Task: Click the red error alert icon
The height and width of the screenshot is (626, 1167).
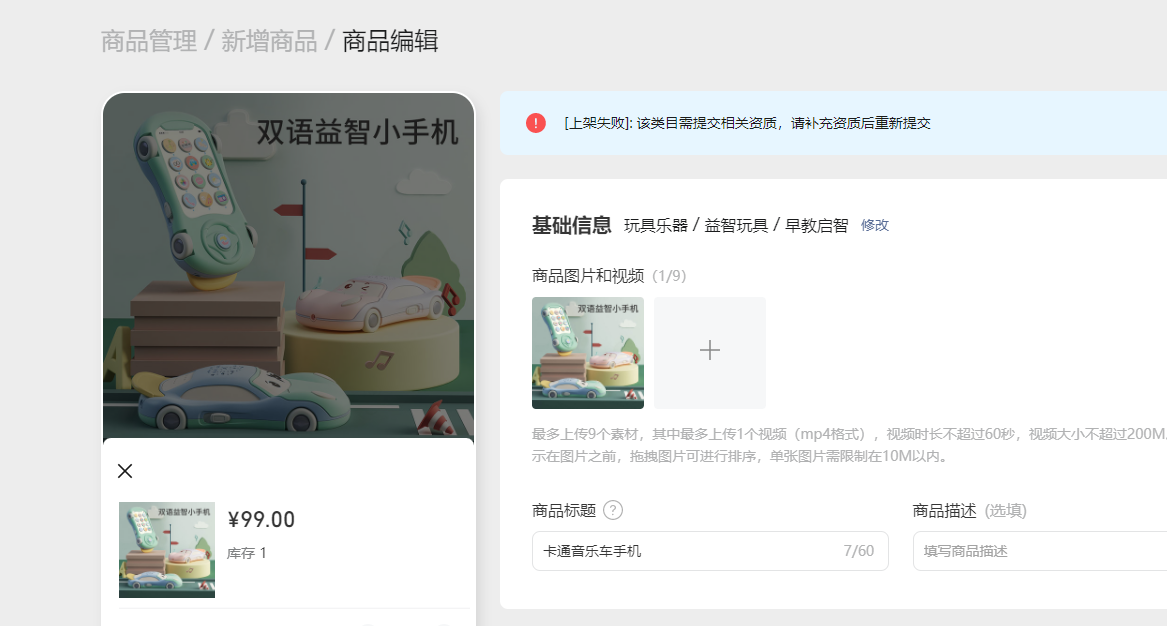Action: [536, 123]
